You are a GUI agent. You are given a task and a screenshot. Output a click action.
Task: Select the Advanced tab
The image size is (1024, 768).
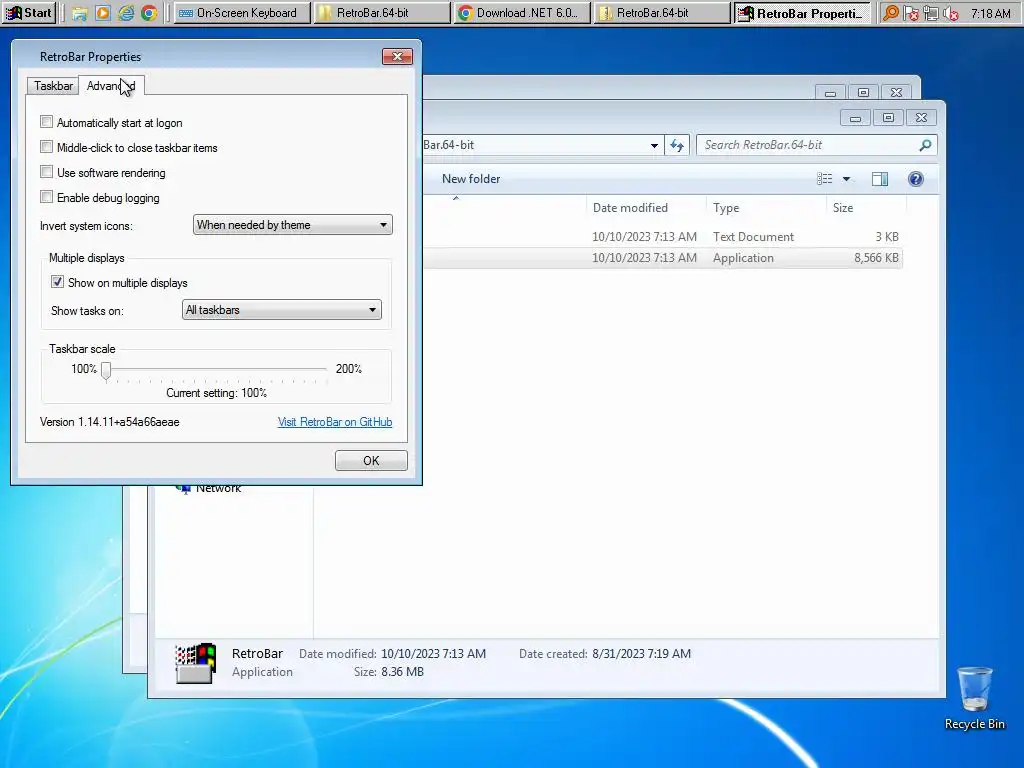[111, 86]
